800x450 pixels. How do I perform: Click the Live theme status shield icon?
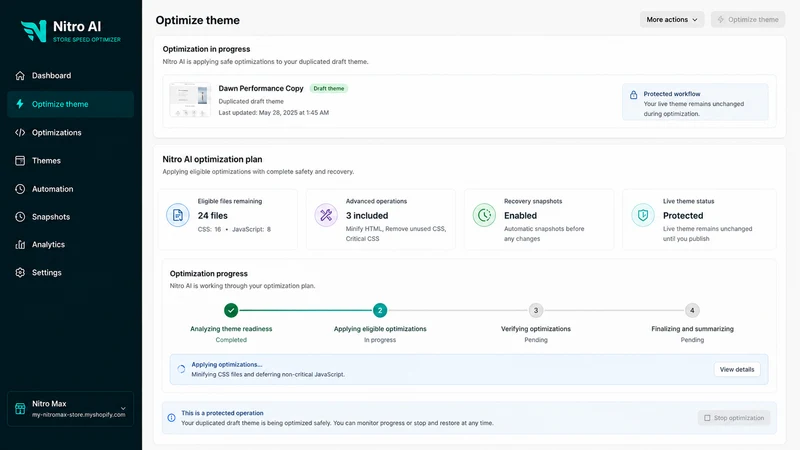(x=643, y=215)
